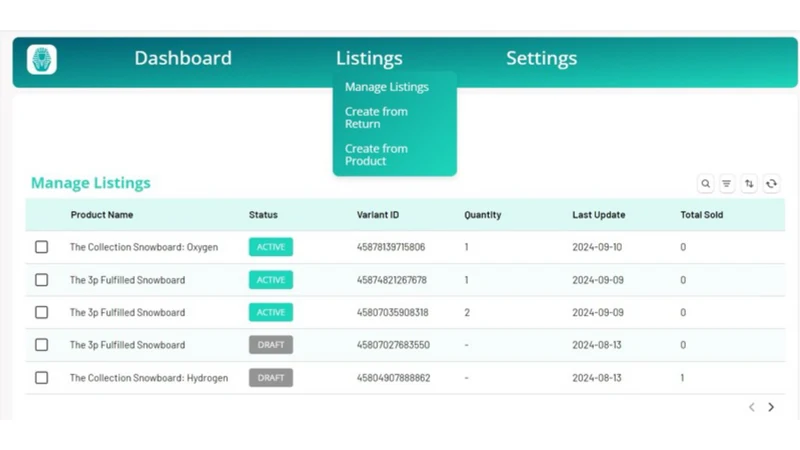Click The Collection Snowboard: Hydrogen product name
Screen dimensions: 800x450
point(149,378)
